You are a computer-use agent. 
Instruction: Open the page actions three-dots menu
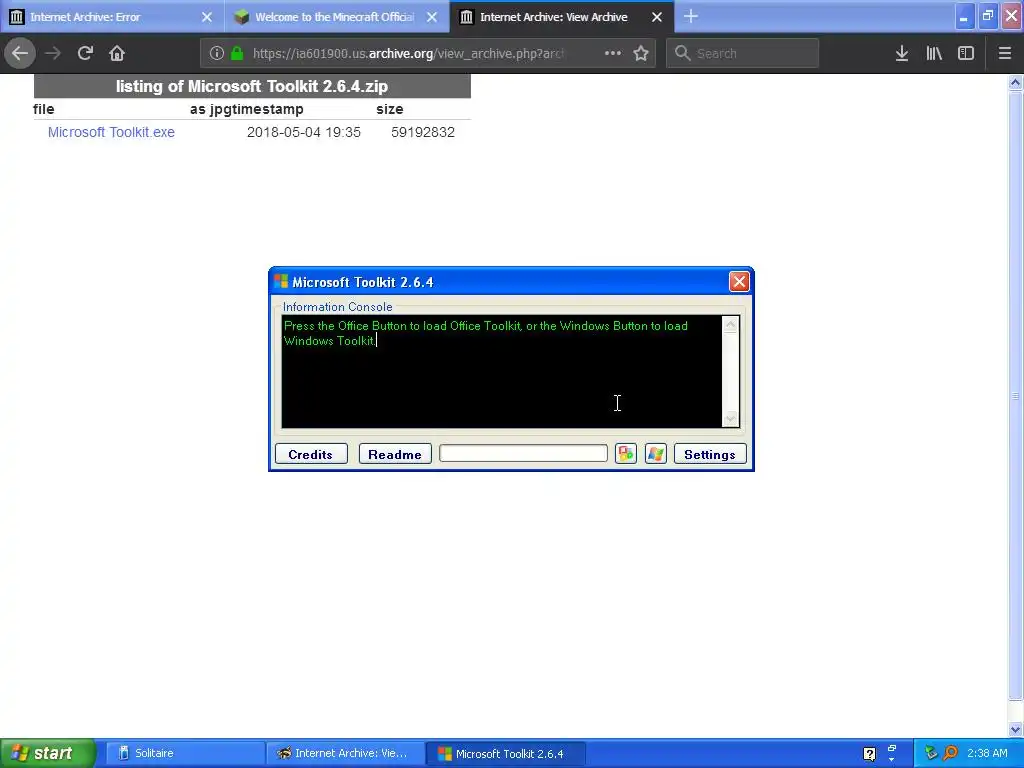[613, 53]
